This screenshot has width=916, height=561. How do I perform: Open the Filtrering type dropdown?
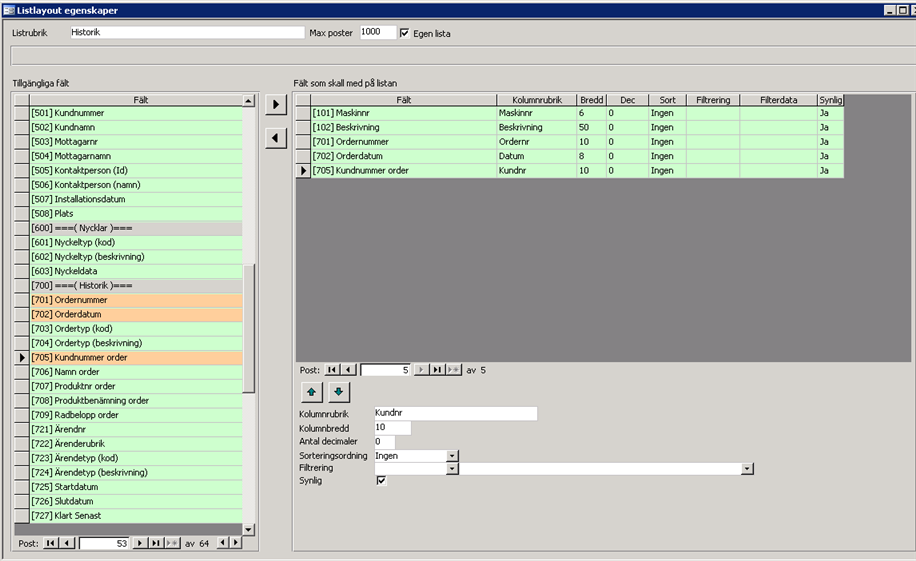click(x=452, y=468)
